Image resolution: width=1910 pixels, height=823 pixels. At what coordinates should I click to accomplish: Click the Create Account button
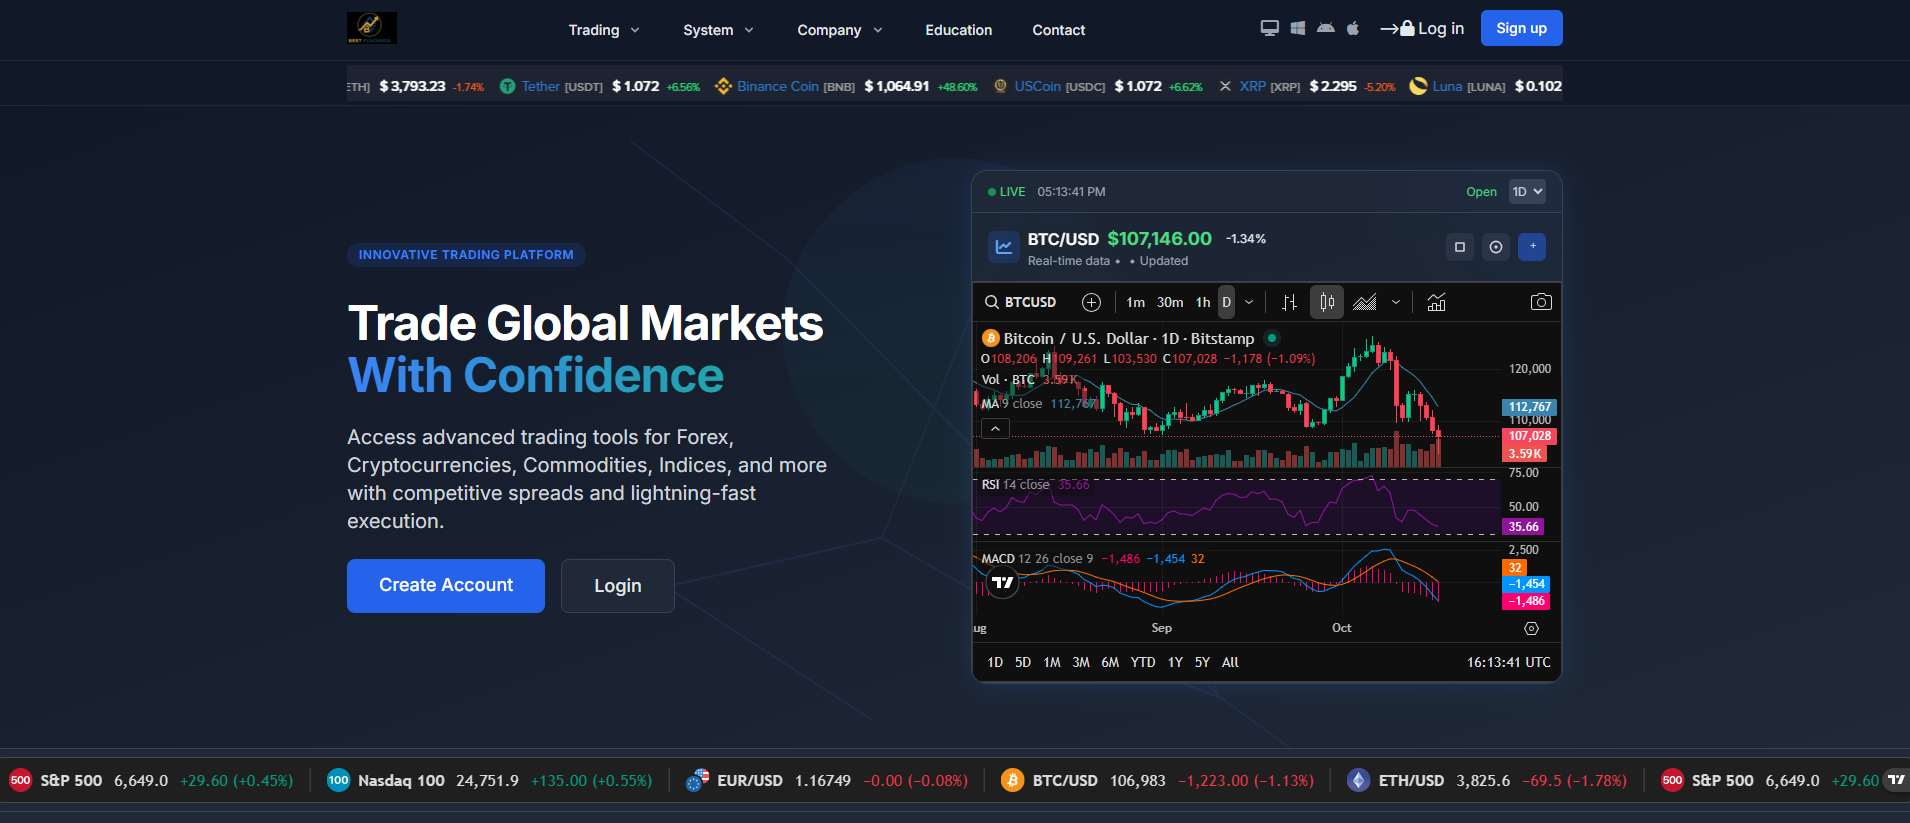(446, 586)
